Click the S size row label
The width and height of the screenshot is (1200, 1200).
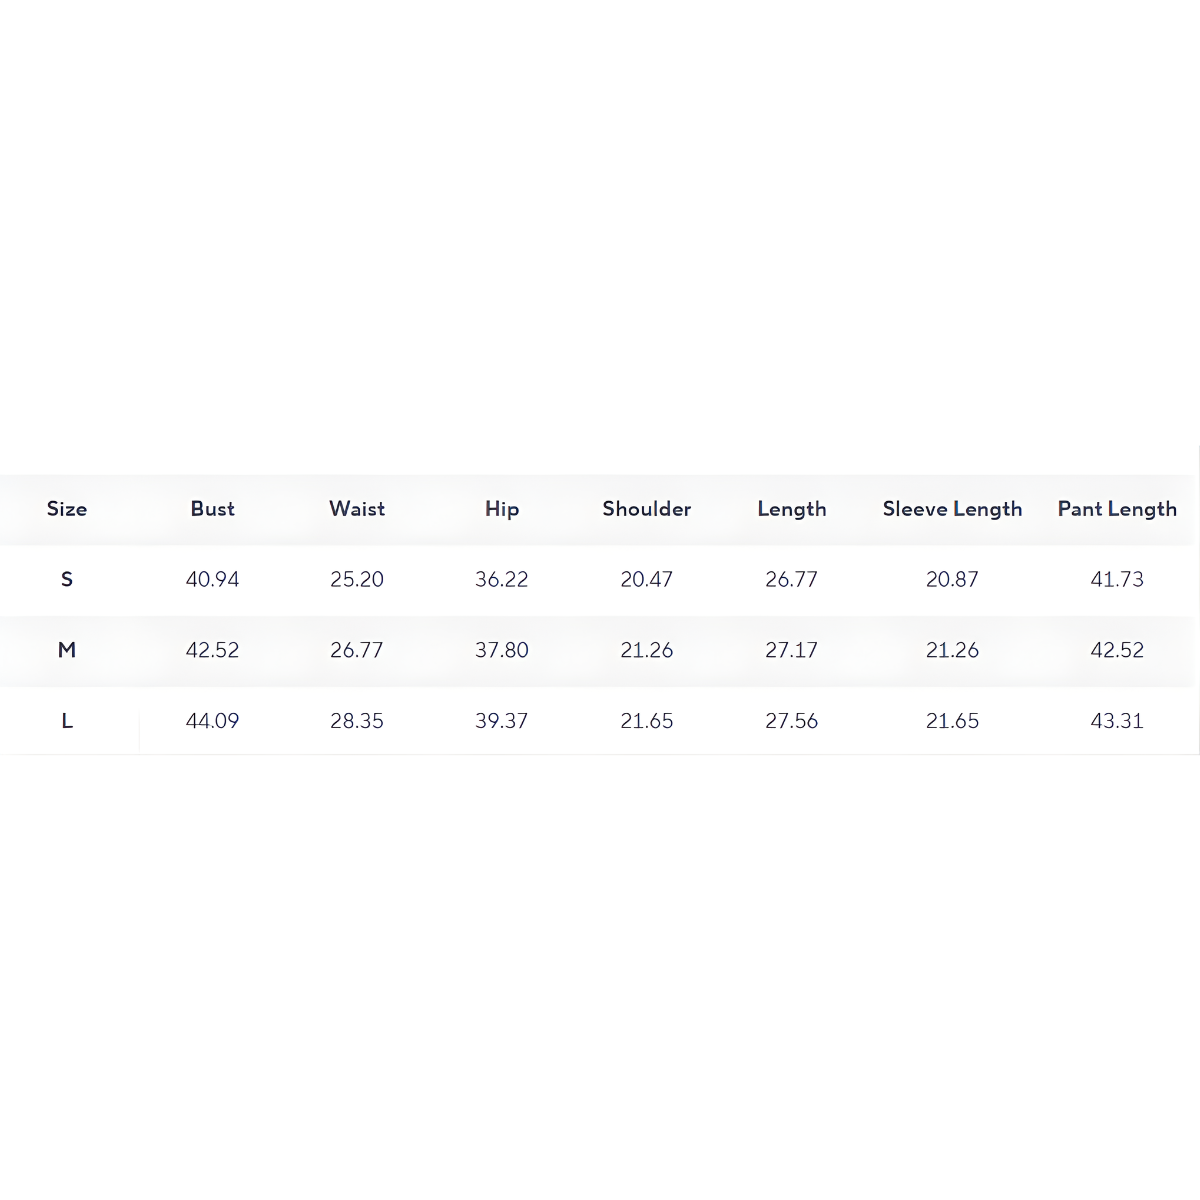click(x=67, y=579)
